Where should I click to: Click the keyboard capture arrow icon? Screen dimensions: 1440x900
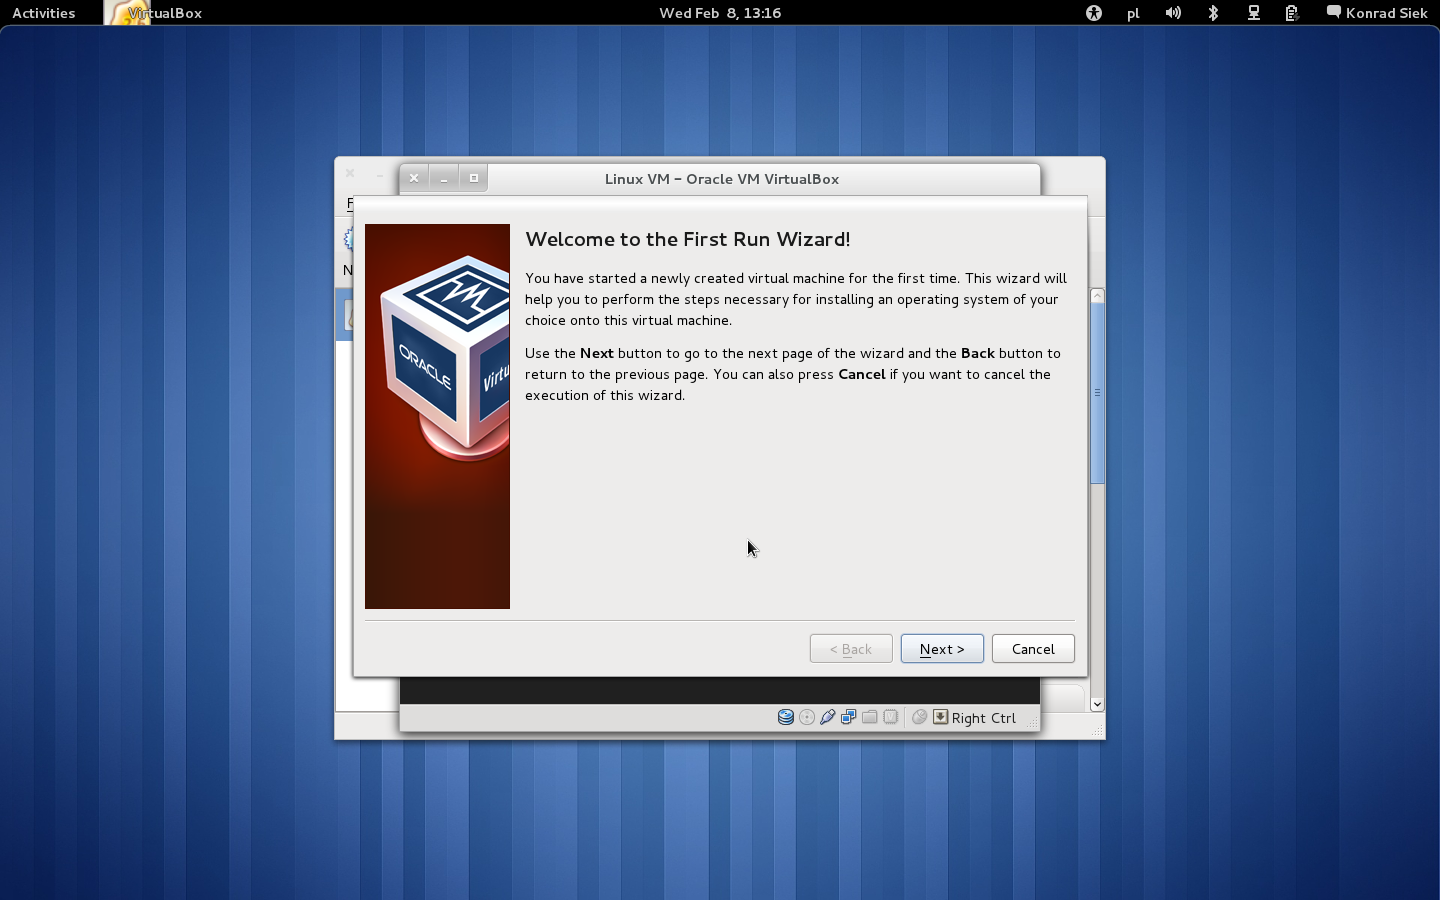tap(941, 717)
